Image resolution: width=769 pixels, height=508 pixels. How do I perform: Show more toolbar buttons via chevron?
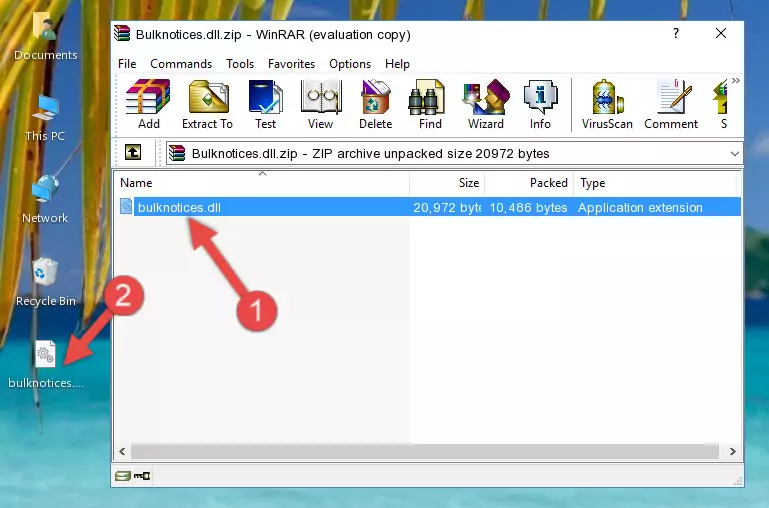735,81
